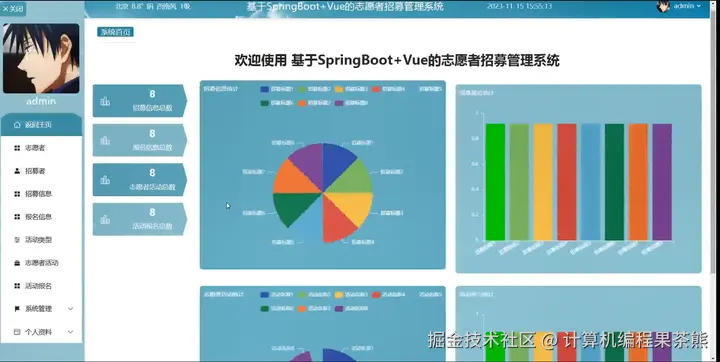Click the yellow bar in top bar chart

(x=543, y=182)
